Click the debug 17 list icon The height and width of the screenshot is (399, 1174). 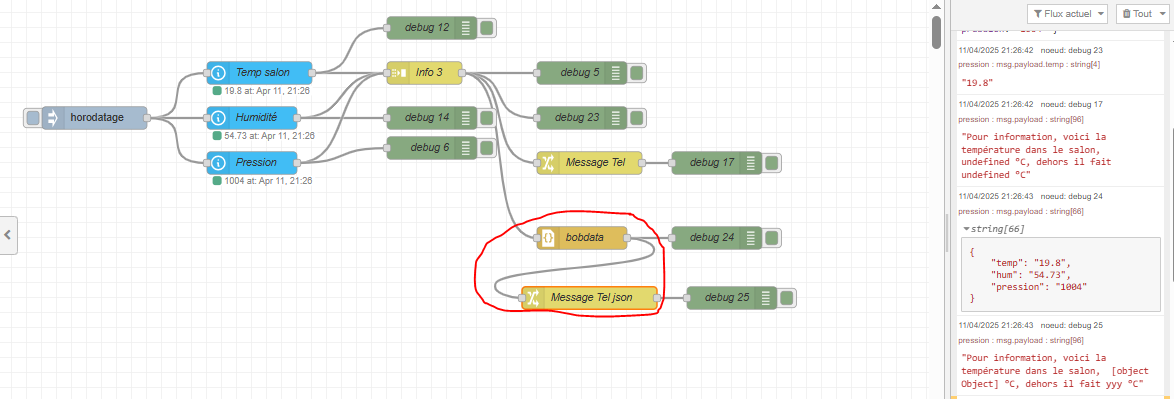click(750, 162)
